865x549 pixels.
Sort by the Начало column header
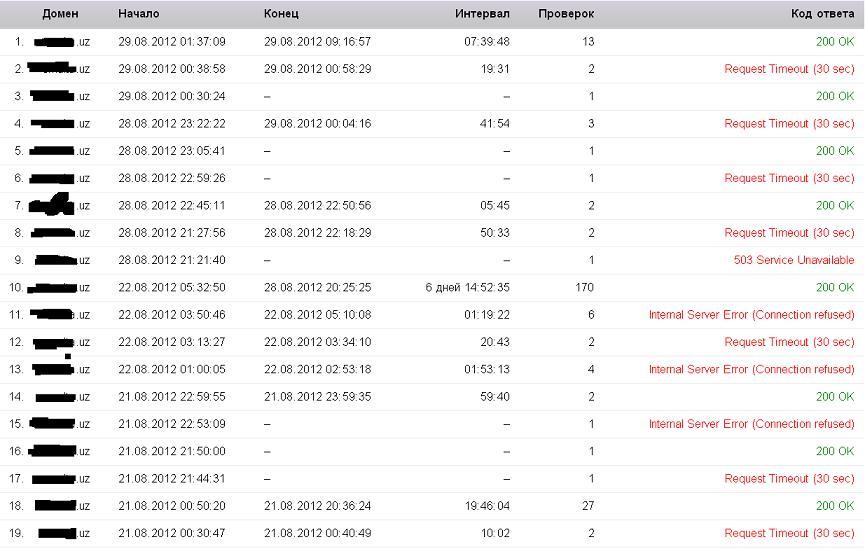pos(138,14)
